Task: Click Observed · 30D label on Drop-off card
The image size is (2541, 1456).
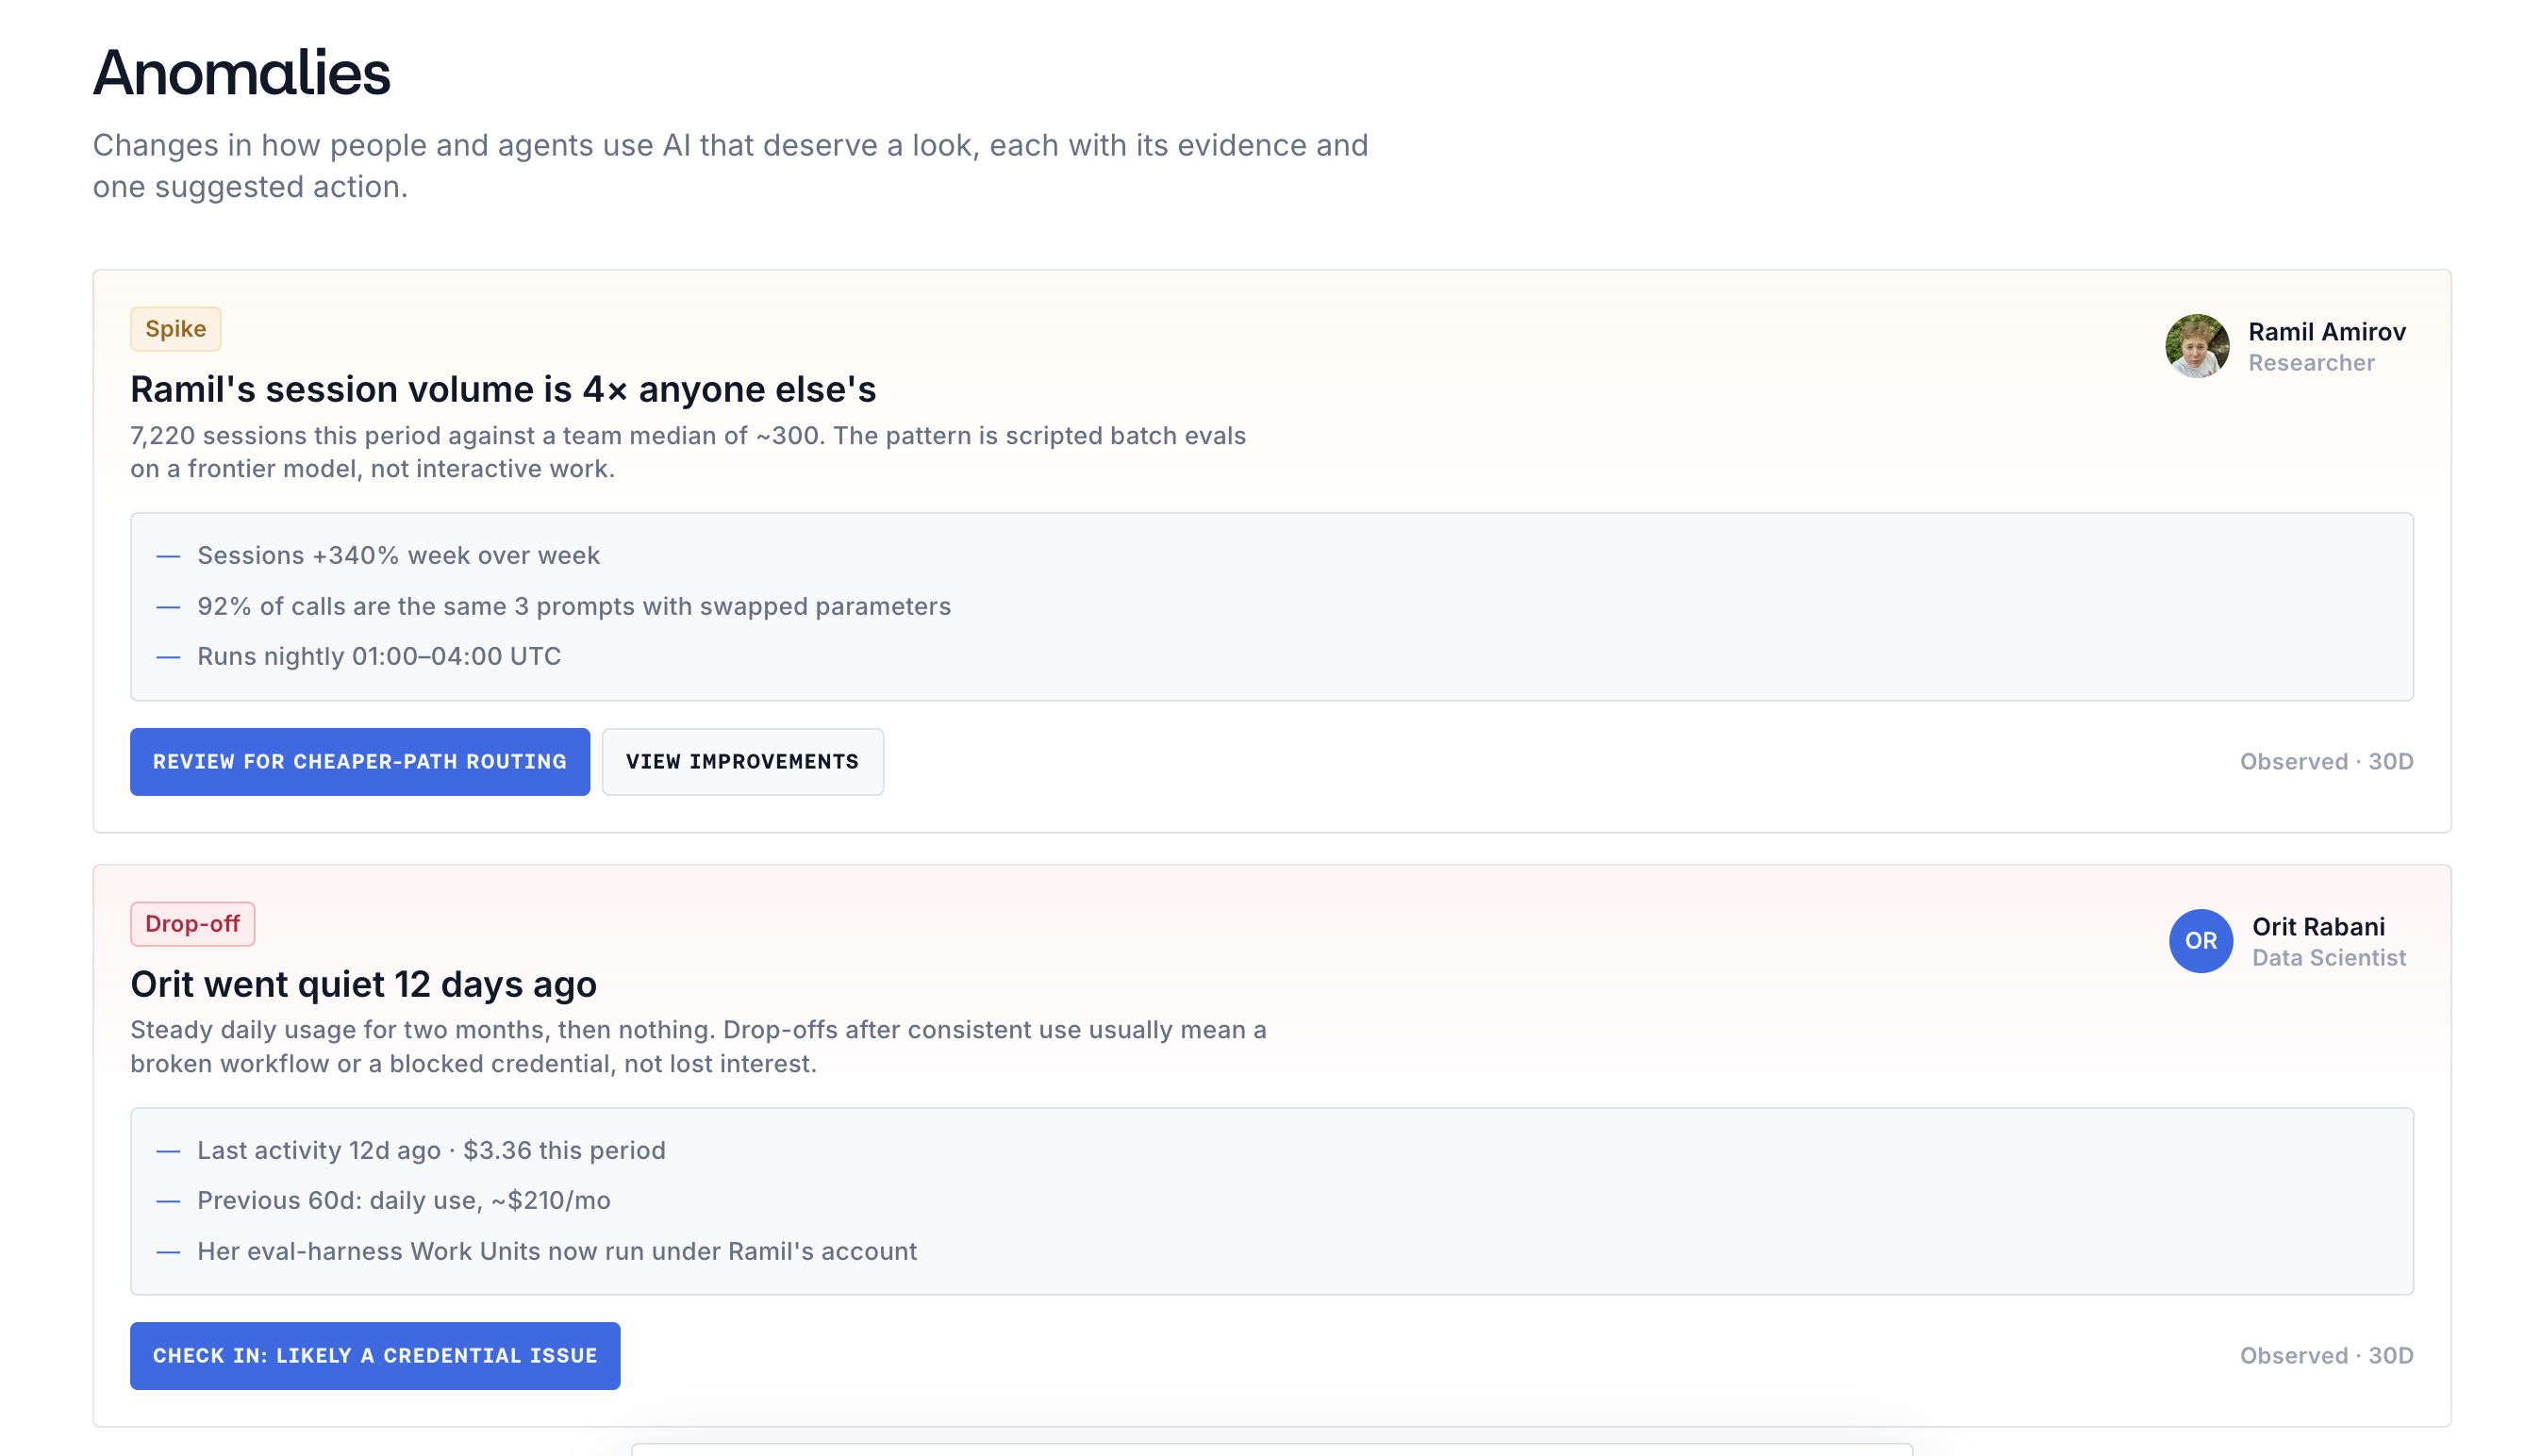Action: (x=2326, y=1356)
